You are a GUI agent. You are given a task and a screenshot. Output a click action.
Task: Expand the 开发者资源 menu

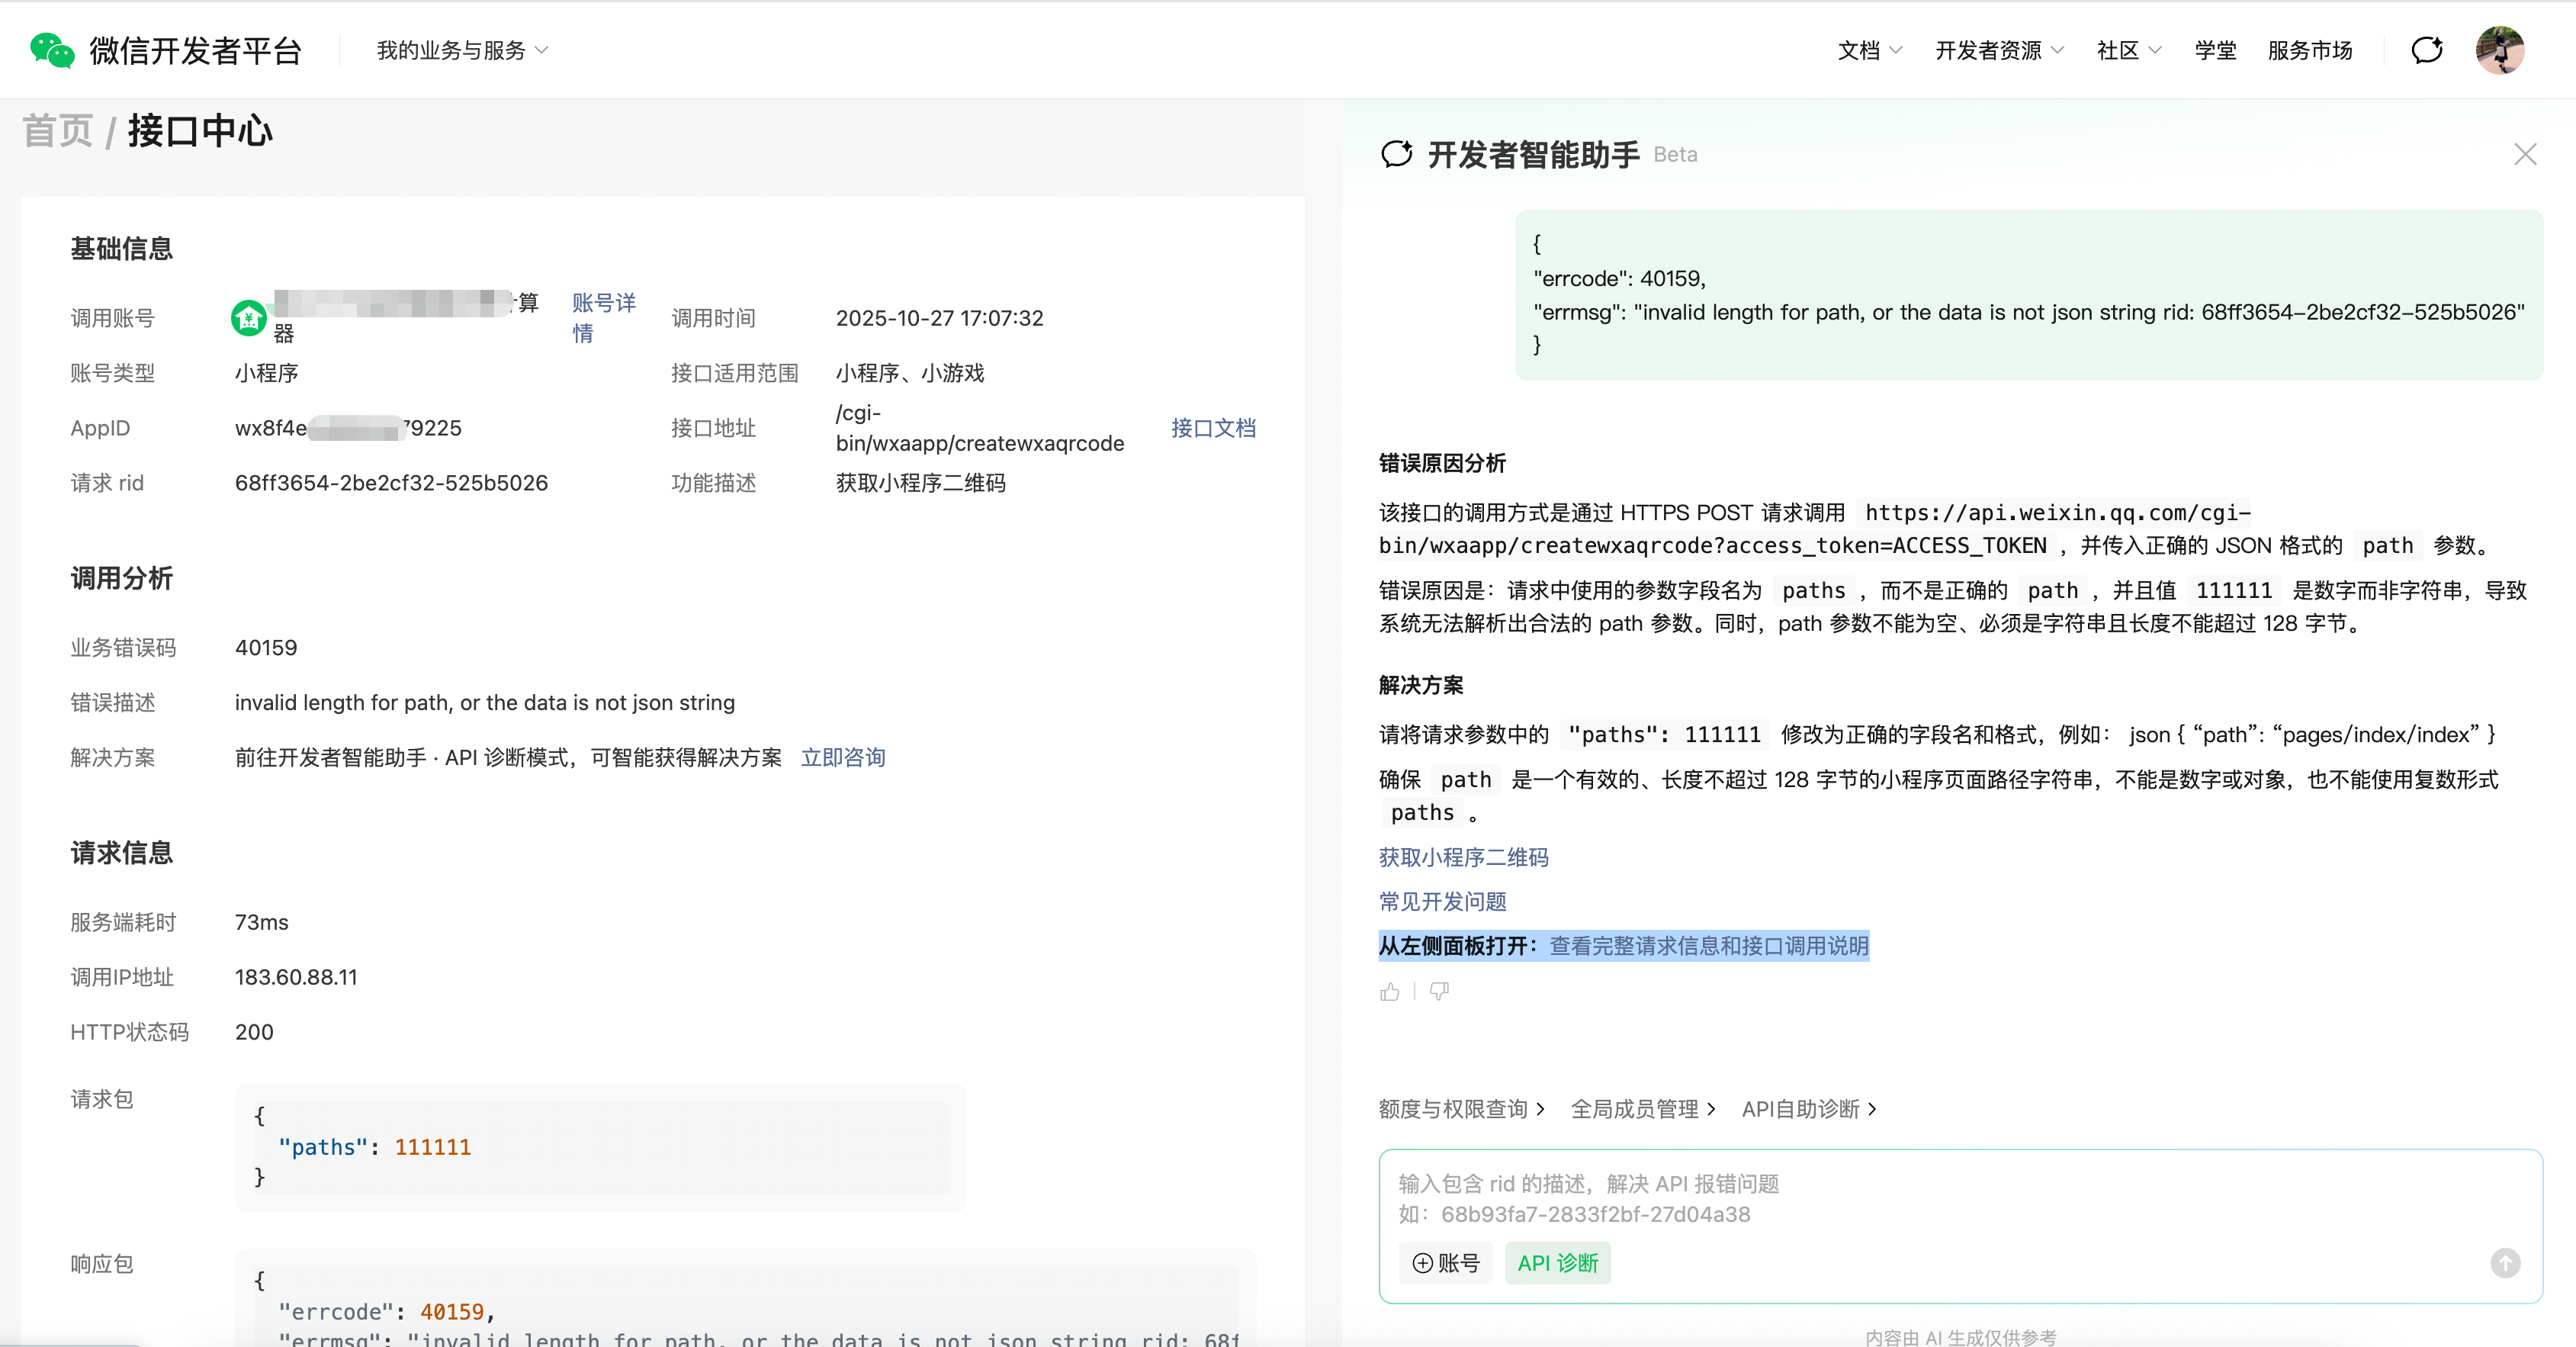click(1998, 50)
